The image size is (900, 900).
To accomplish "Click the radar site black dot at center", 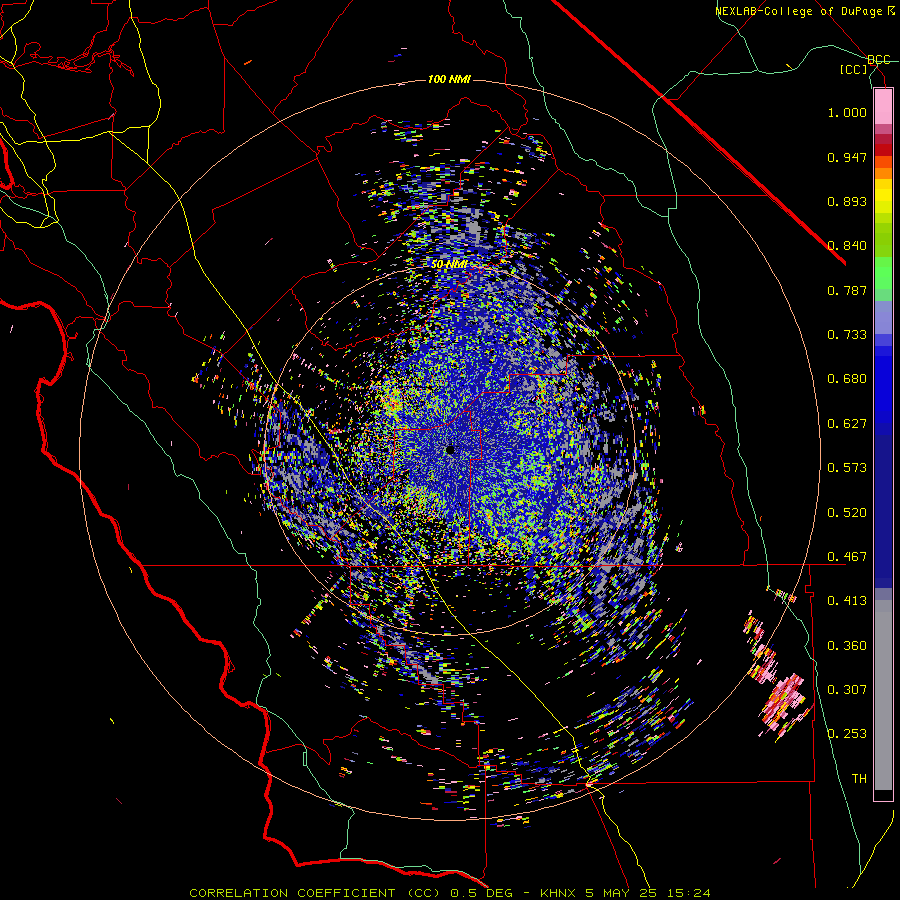I will [x=450, y=450].
